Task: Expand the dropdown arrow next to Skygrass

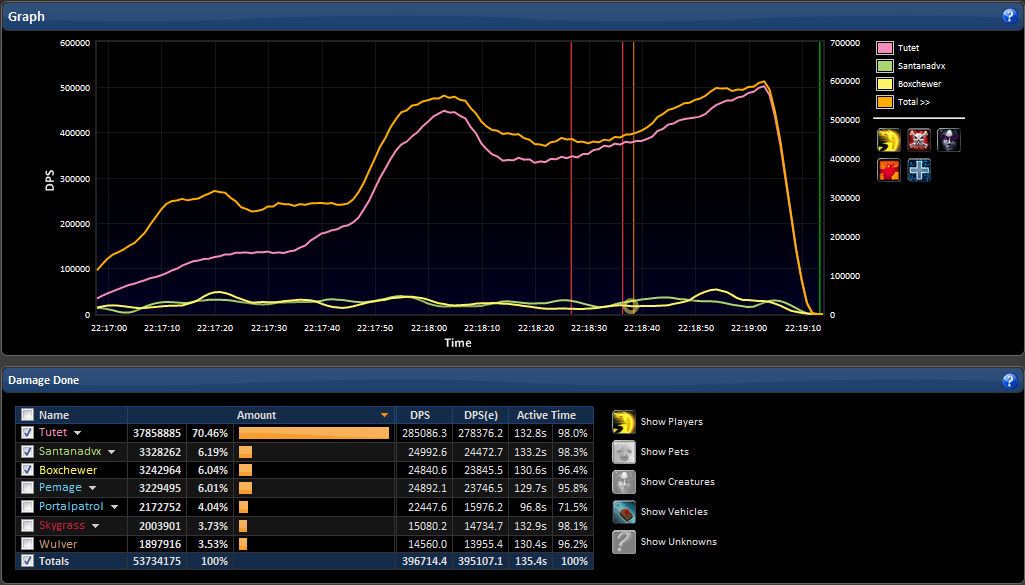Action: [95, 526]
